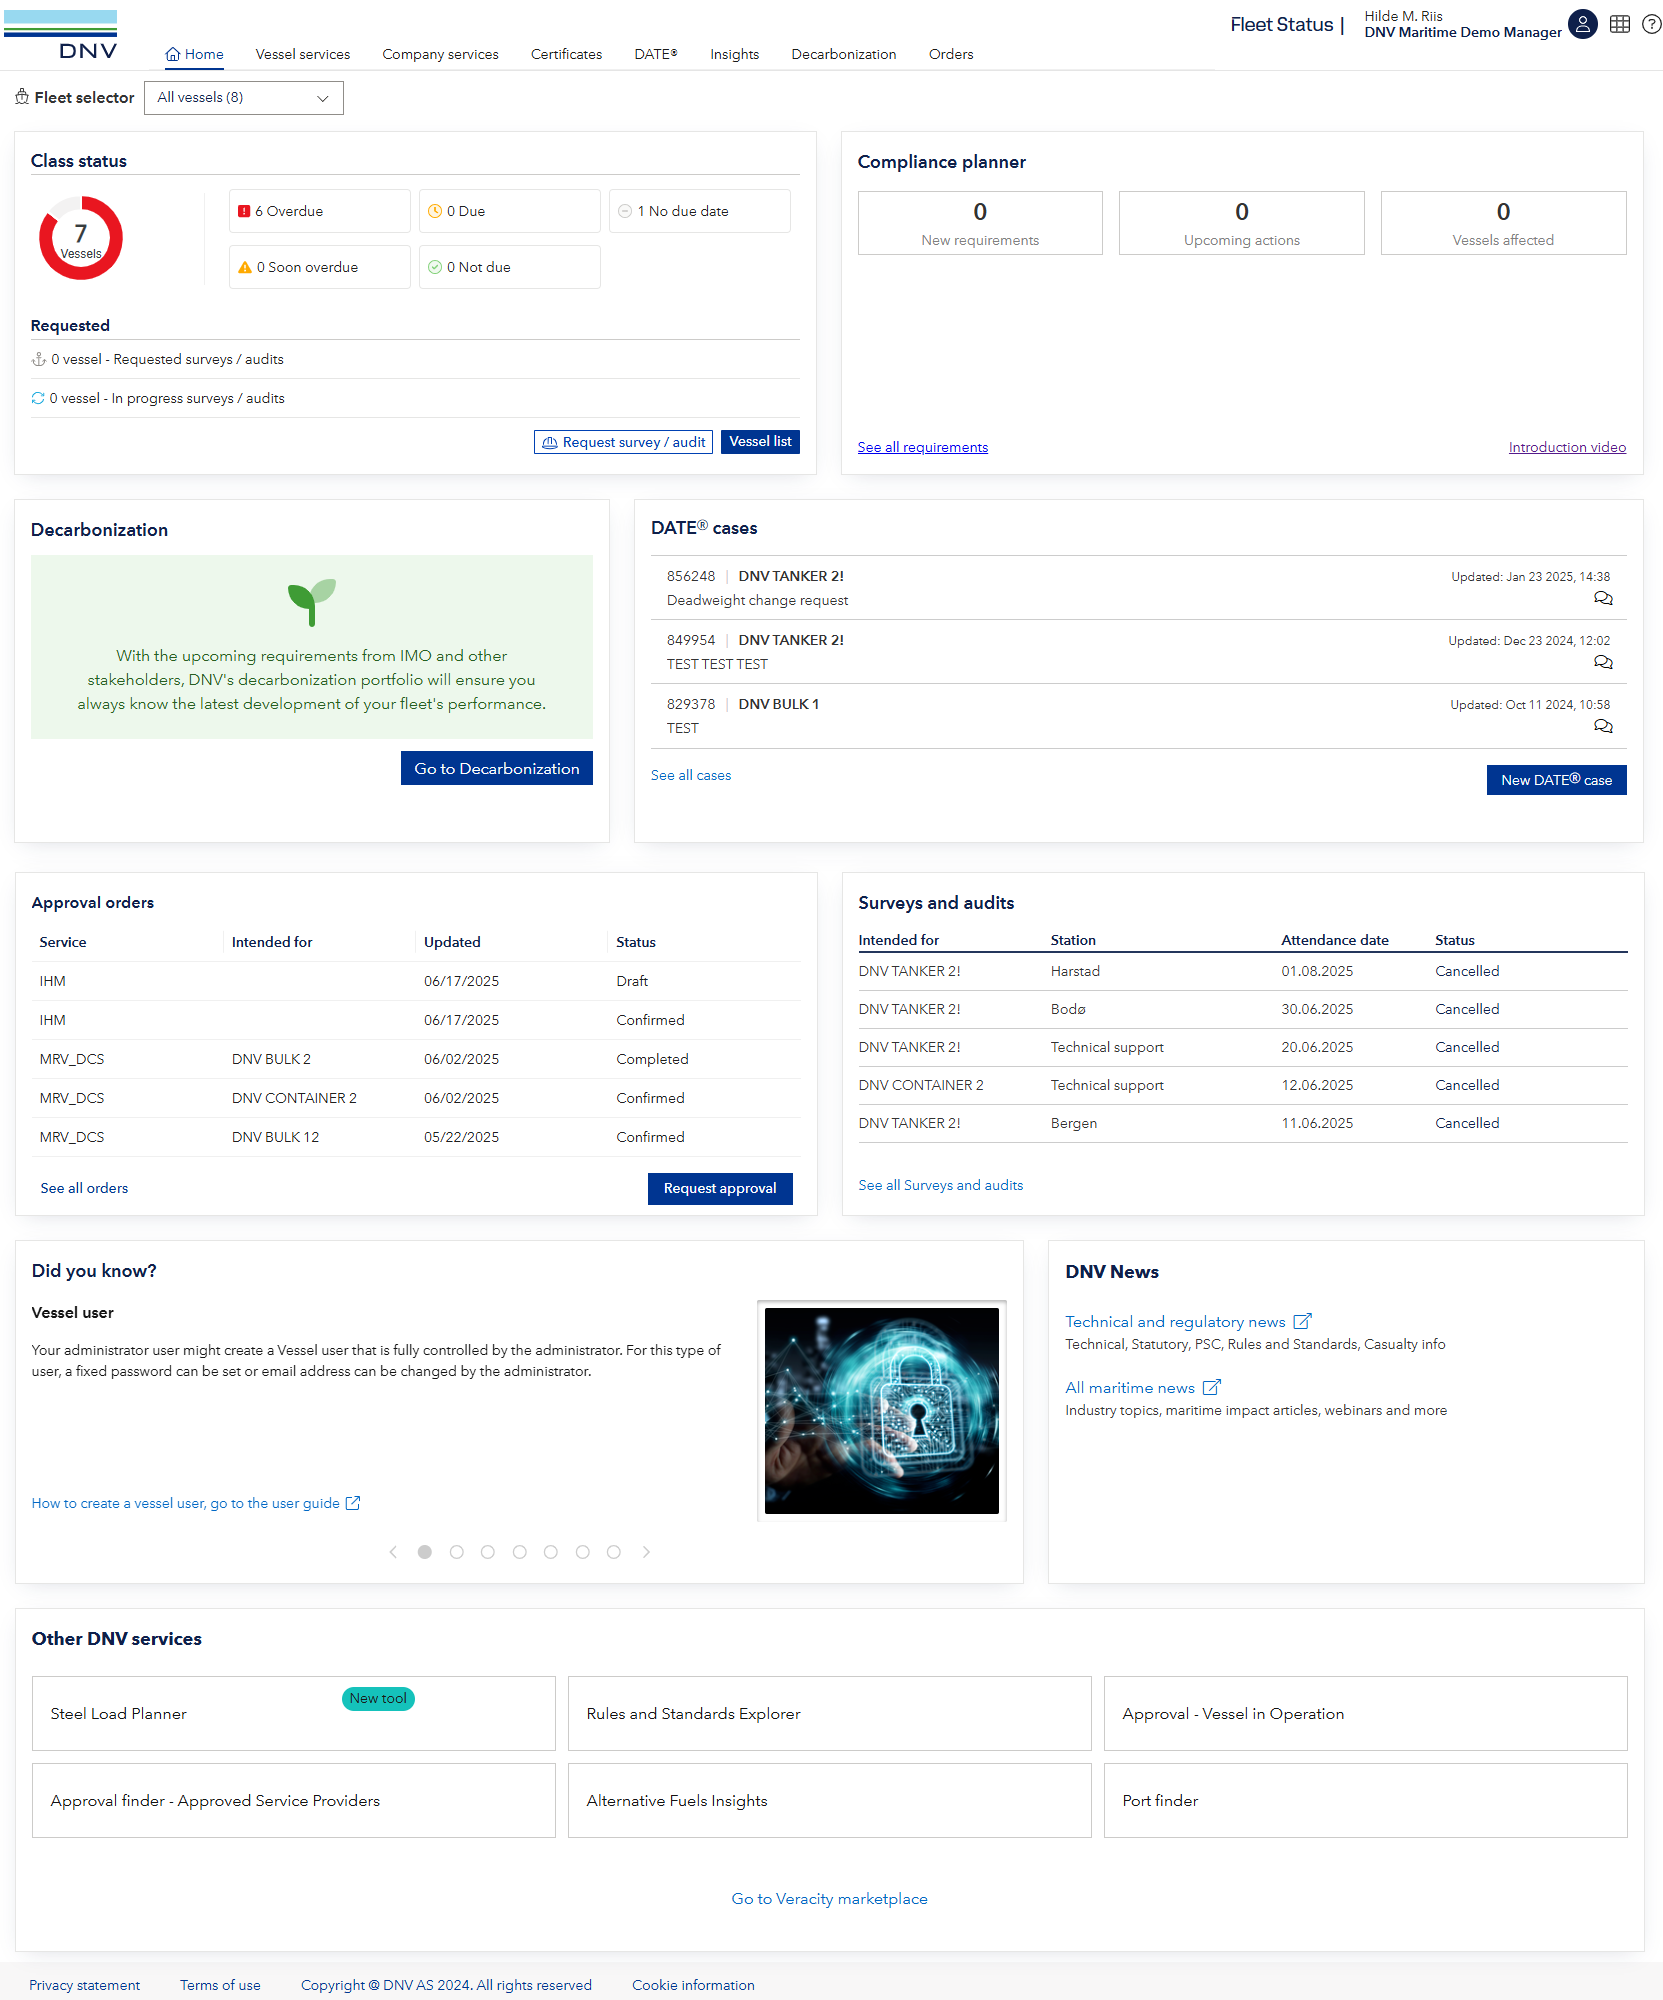Open Steel Load Planner service tile
Screen dimensions: 1663x2000
pos(294,1714)
